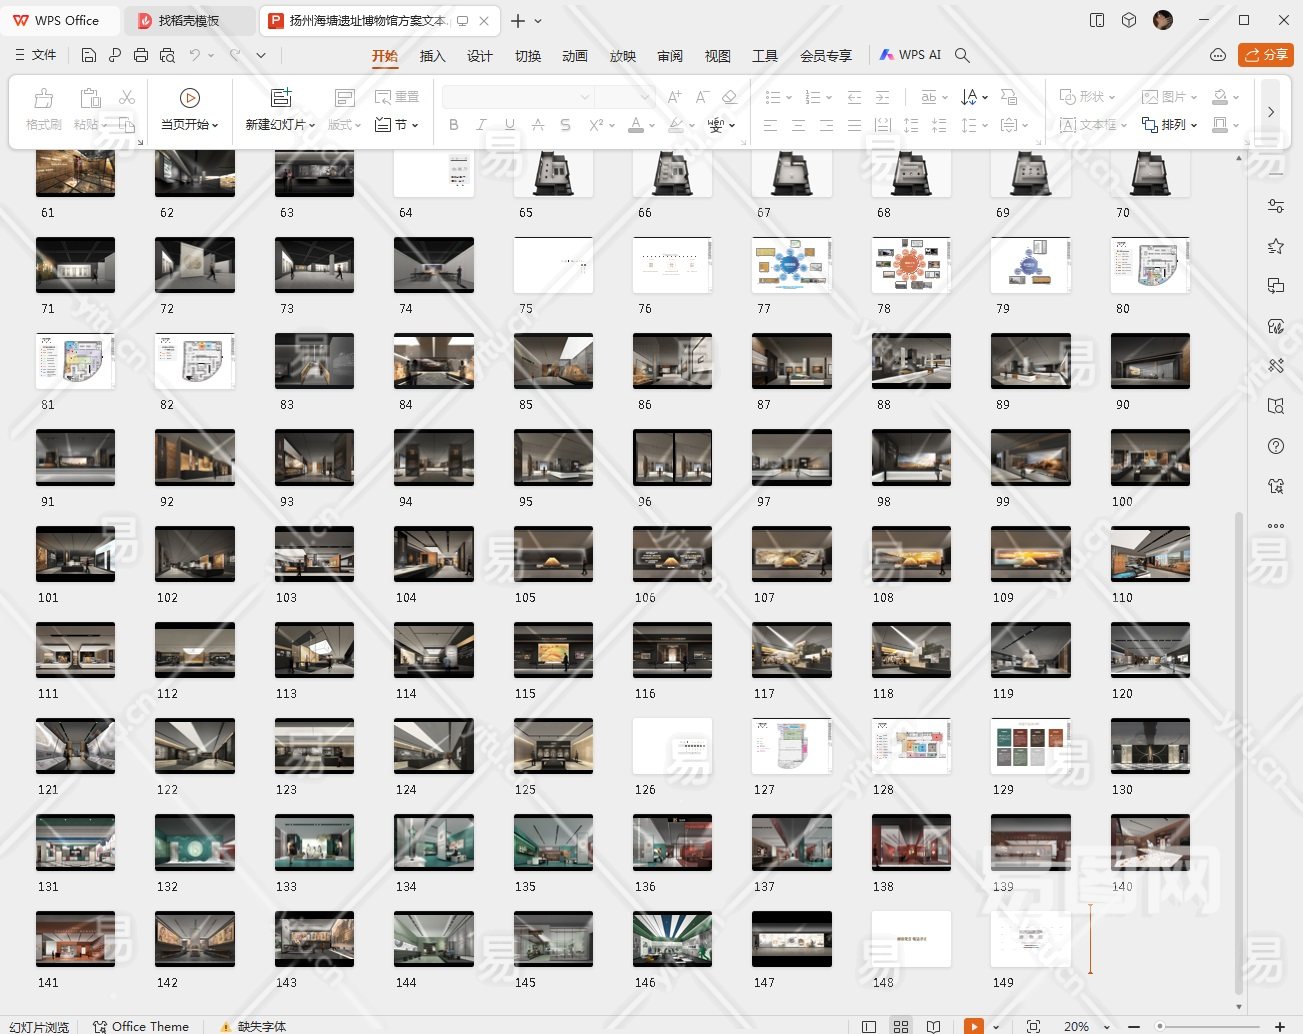This screenshot has width=1303, height=1034.
Task: Open the 节 (Section) dropdown
Action: click(x=403, y=125)
